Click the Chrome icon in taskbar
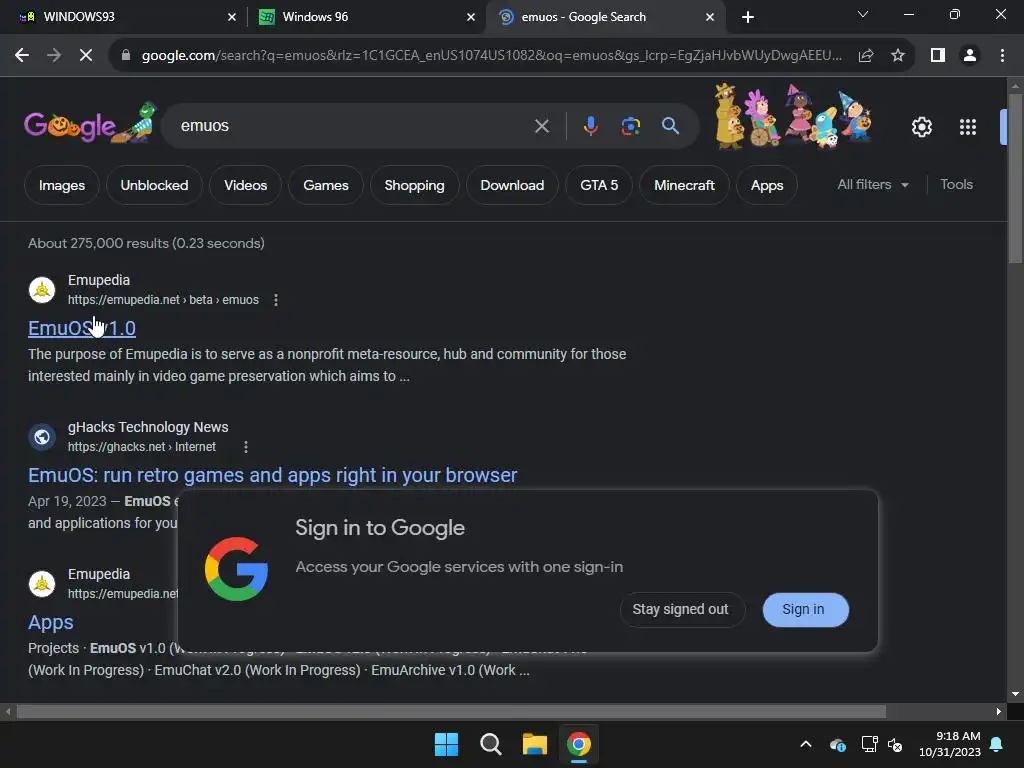The width and height of the screenshot is (1024, 768). 579,744
